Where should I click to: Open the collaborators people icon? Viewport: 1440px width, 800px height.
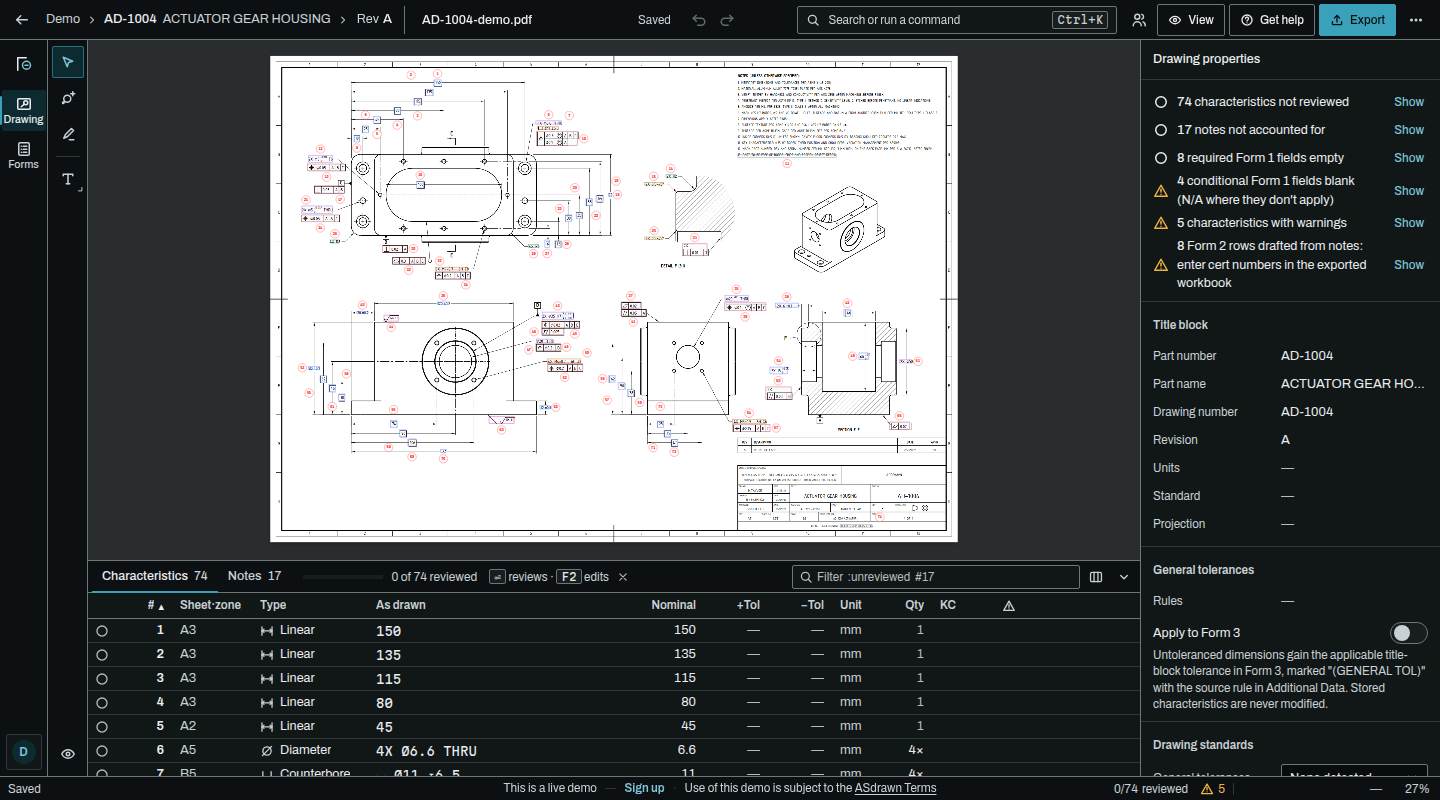1139,20
